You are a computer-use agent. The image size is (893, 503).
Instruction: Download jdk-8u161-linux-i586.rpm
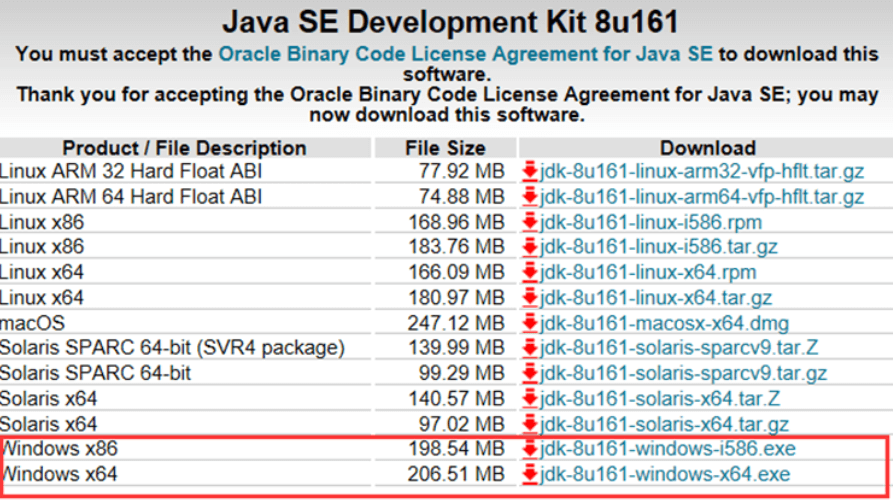[650, 222]
